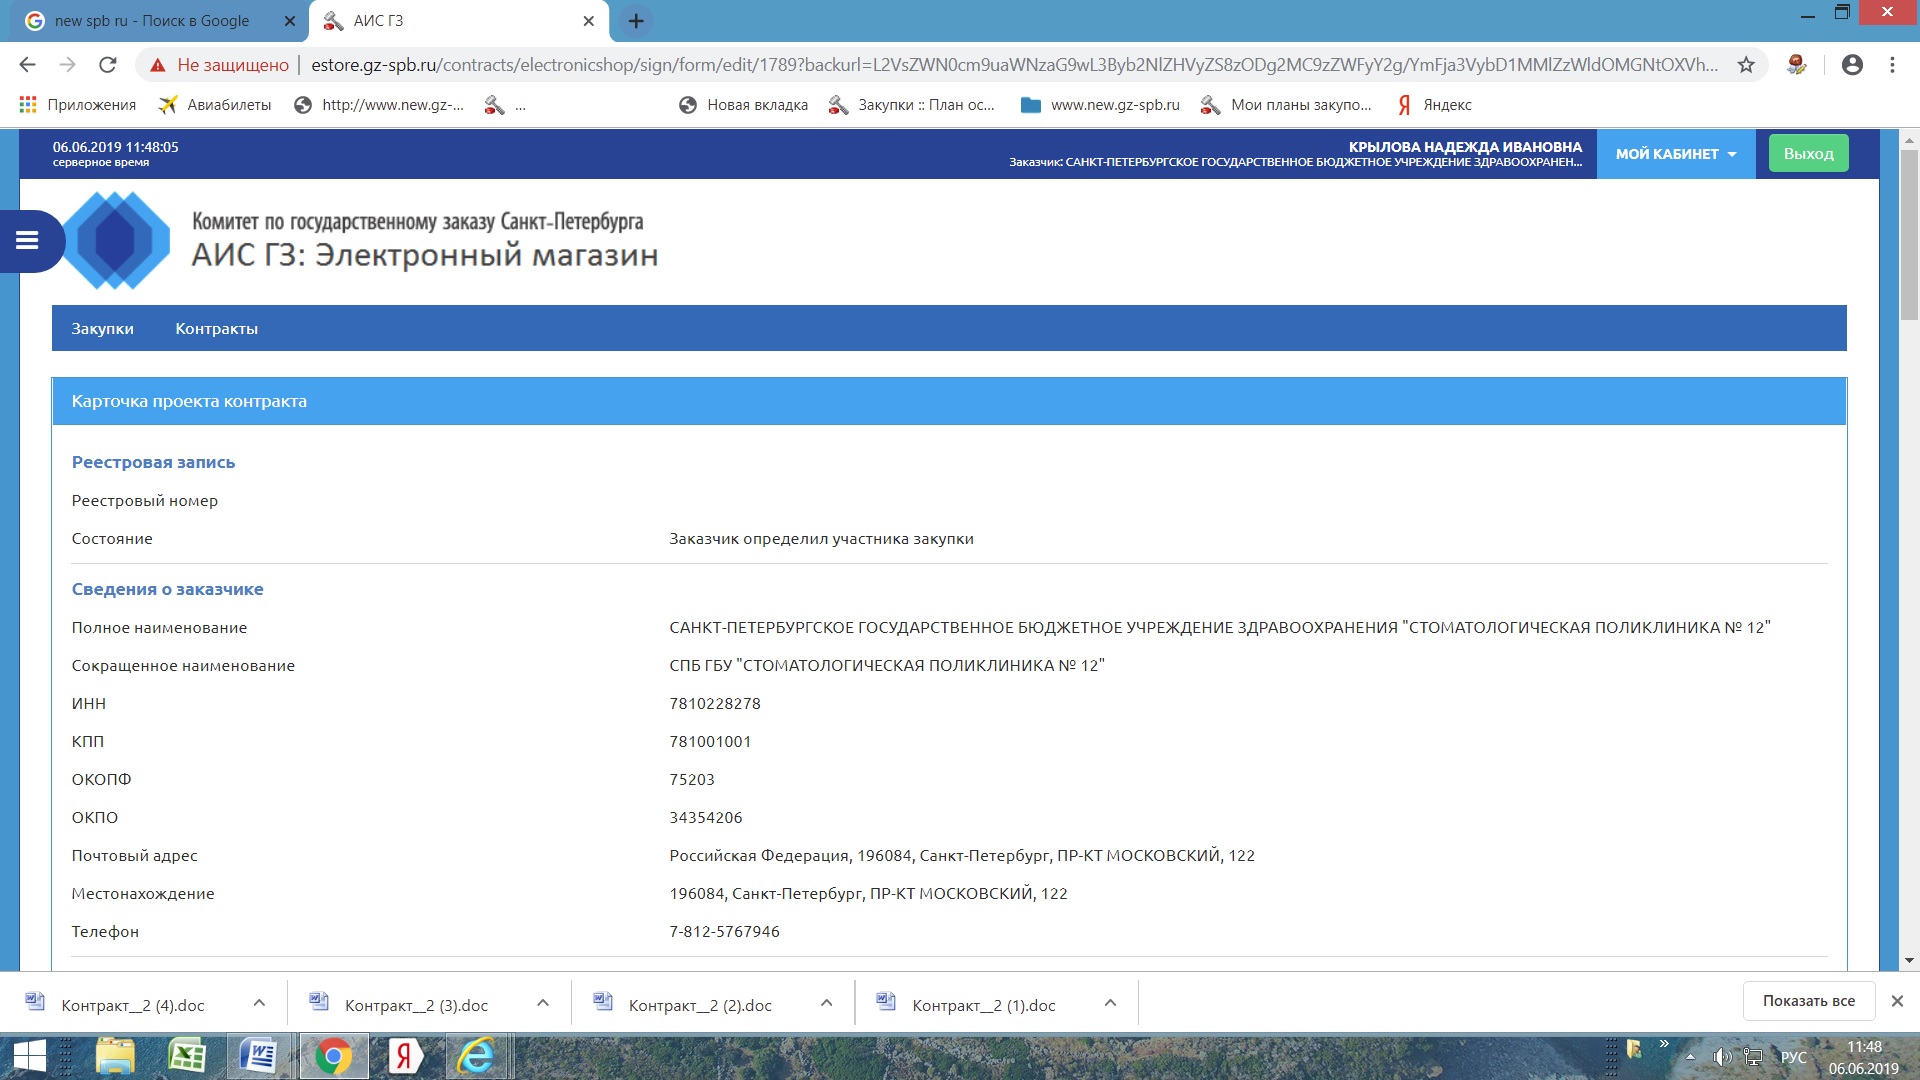Close the downloads bar
Screen dimensions: 1920x1080
point(1897,1001)
